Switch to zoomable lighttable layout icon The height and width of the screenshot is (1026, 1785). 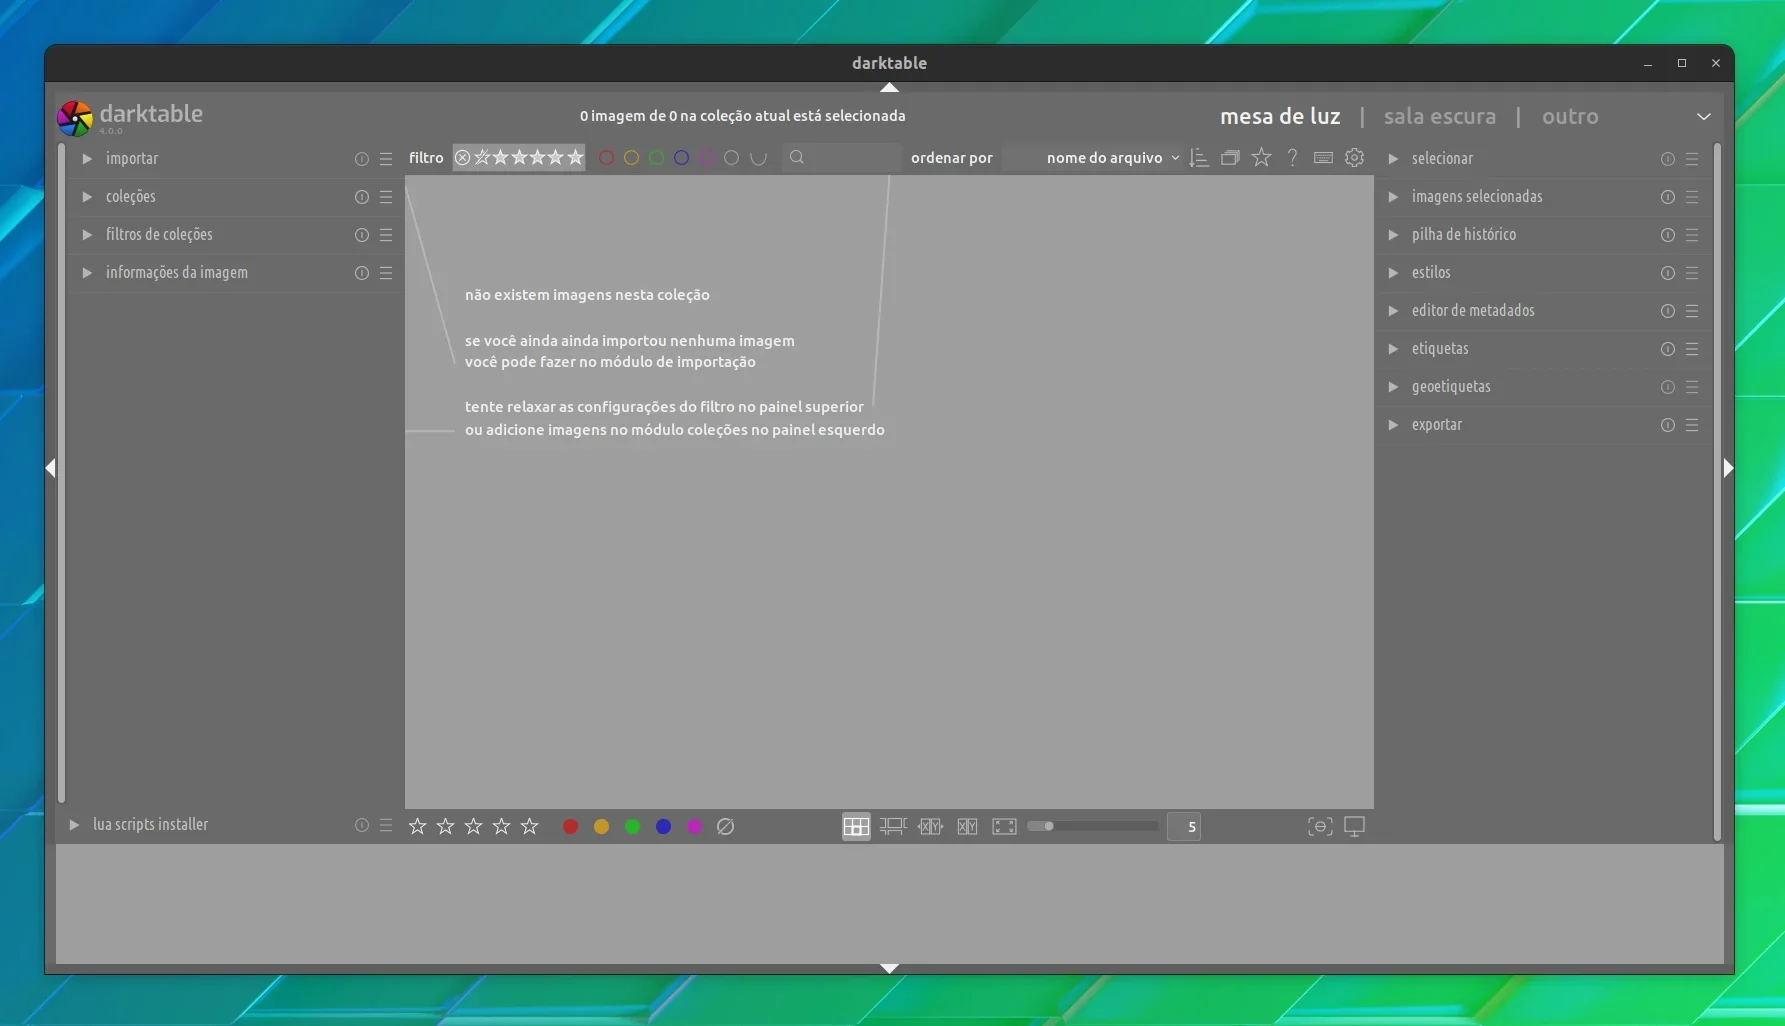tap(893, 826)
